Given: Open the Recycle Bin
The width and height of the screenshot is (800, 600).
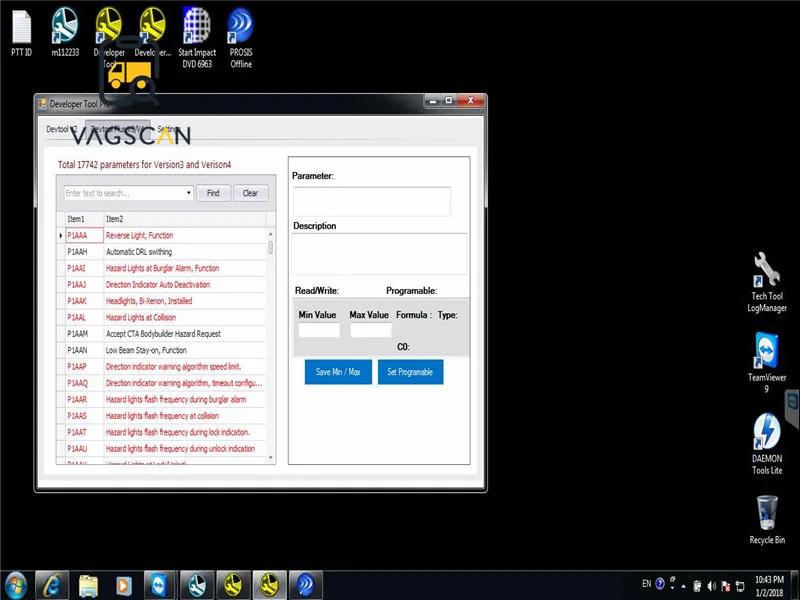Looking at the screenshot, I should click(766, 520).
